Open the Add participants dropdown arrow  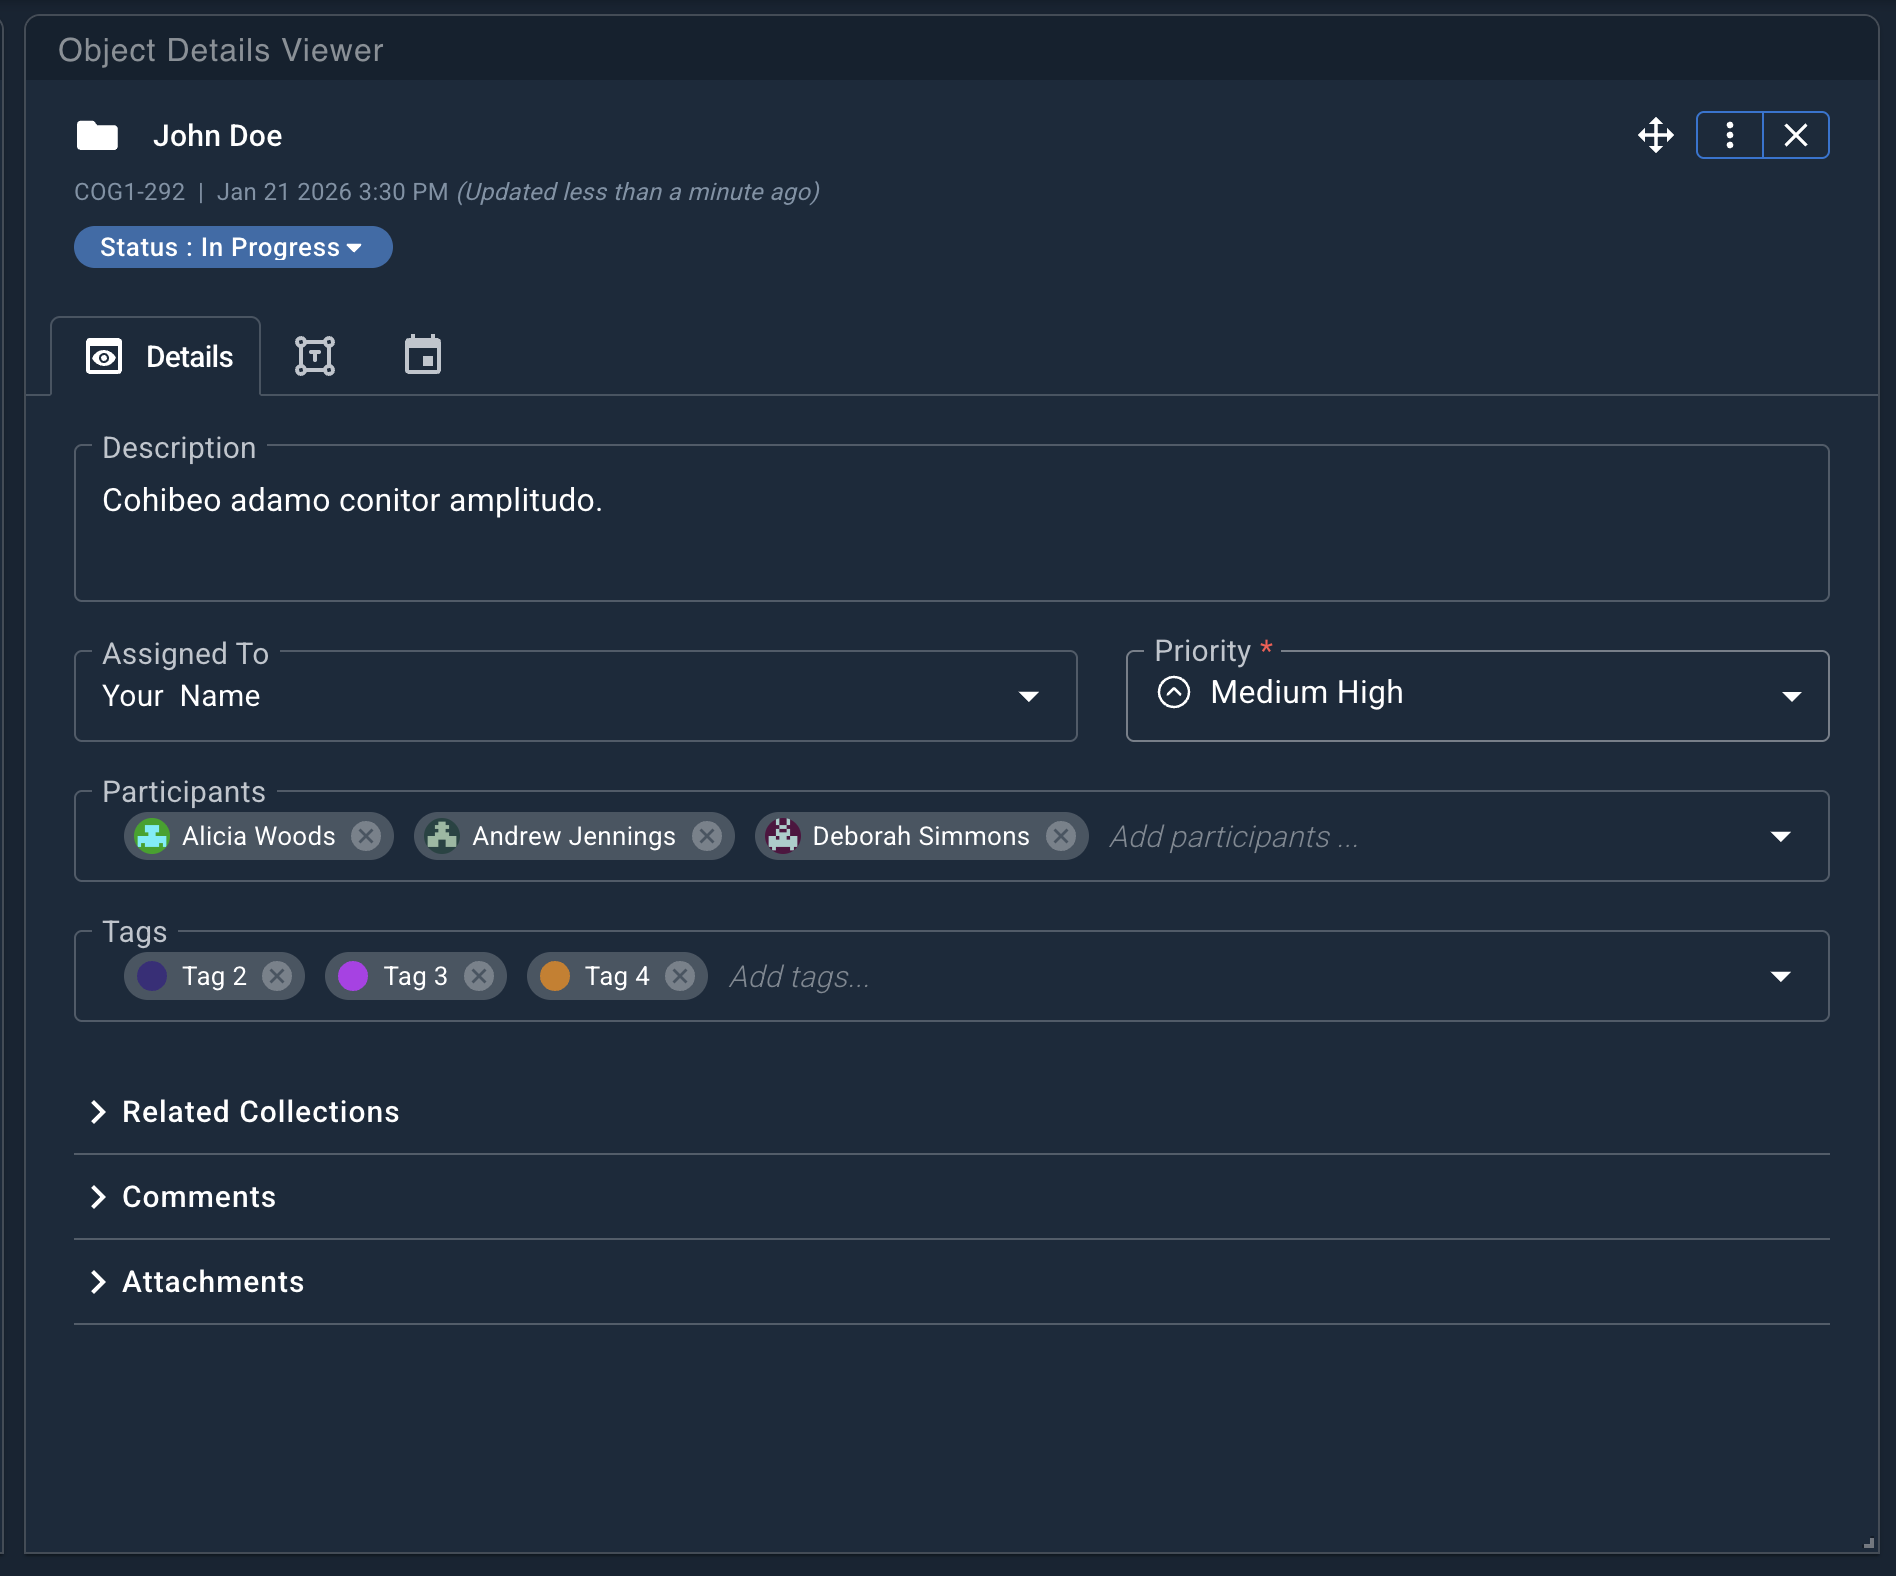tap(1781, 836)
